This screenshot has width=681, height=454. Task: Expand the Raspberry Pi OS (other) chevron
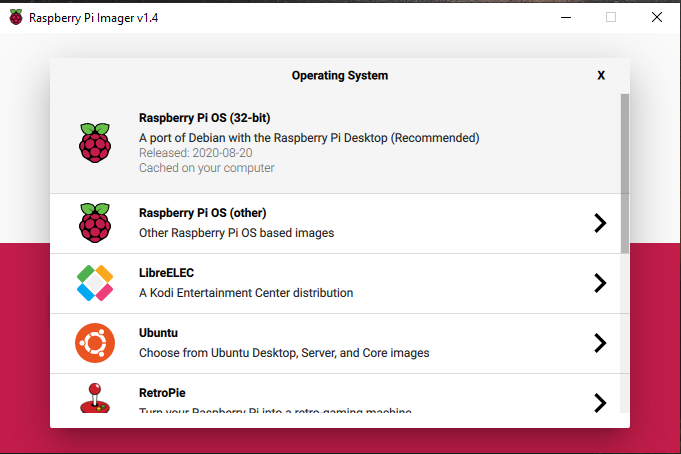(x=600, y=223)
